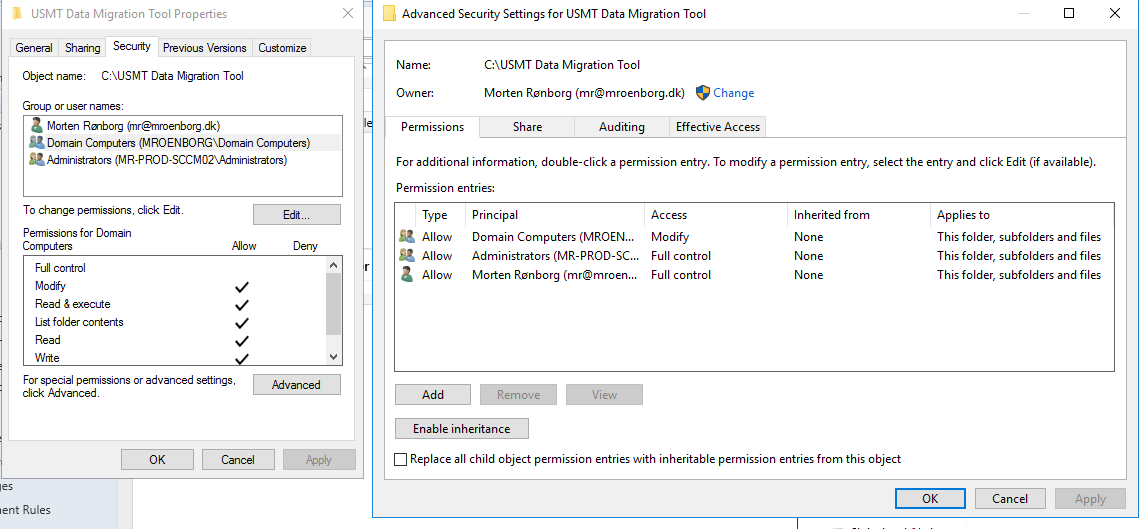Click Apply in the Properties dialog
Viewport: 1140px width, 529px height.
(x=318, y=460)
